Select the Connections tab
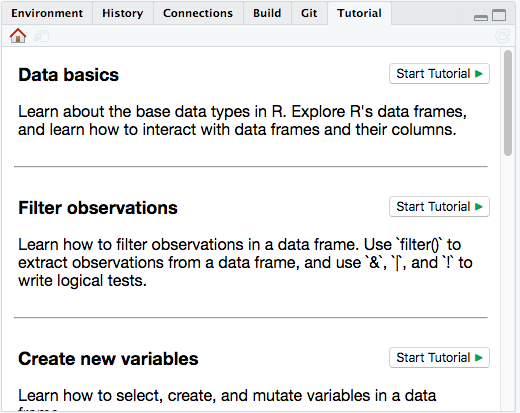This screenshot has width=520, height=413. point(198,13)
